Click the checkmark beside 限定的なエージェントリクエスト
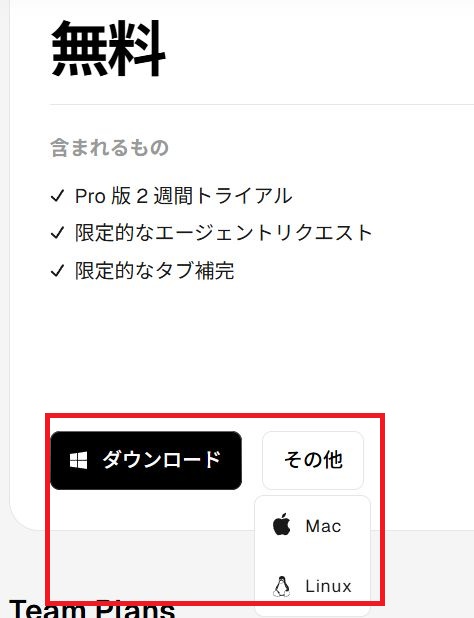Image resolution: width=474 pixels, height=618 pixels. tap(57, 233)
